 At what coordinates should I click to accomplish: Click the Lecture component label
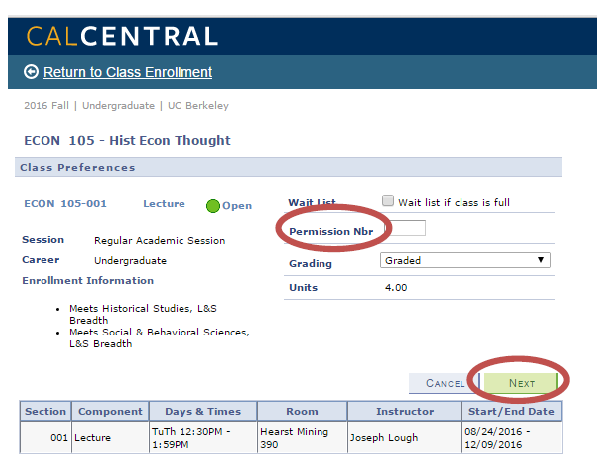point(164,204)
